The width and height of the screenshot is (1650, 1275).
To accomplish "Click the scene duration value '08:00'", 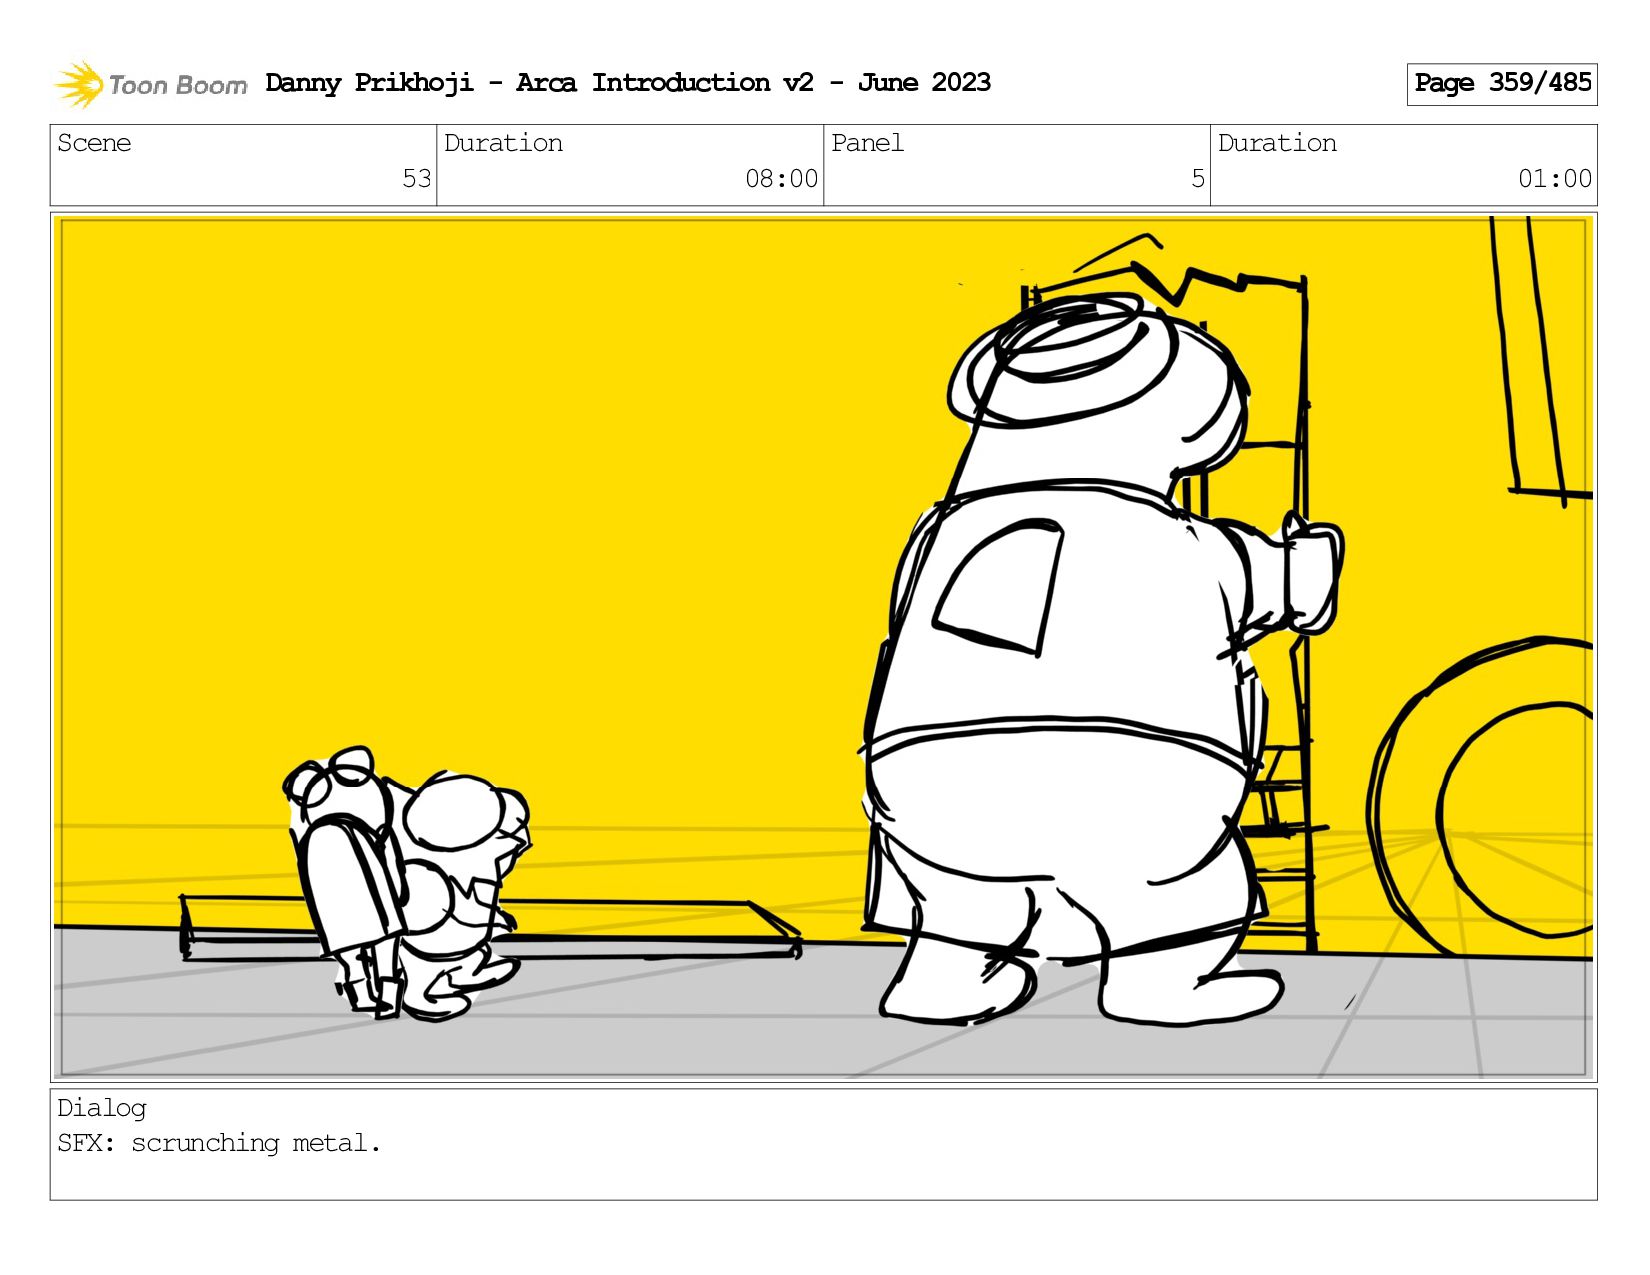I will [x=781, y=179].
